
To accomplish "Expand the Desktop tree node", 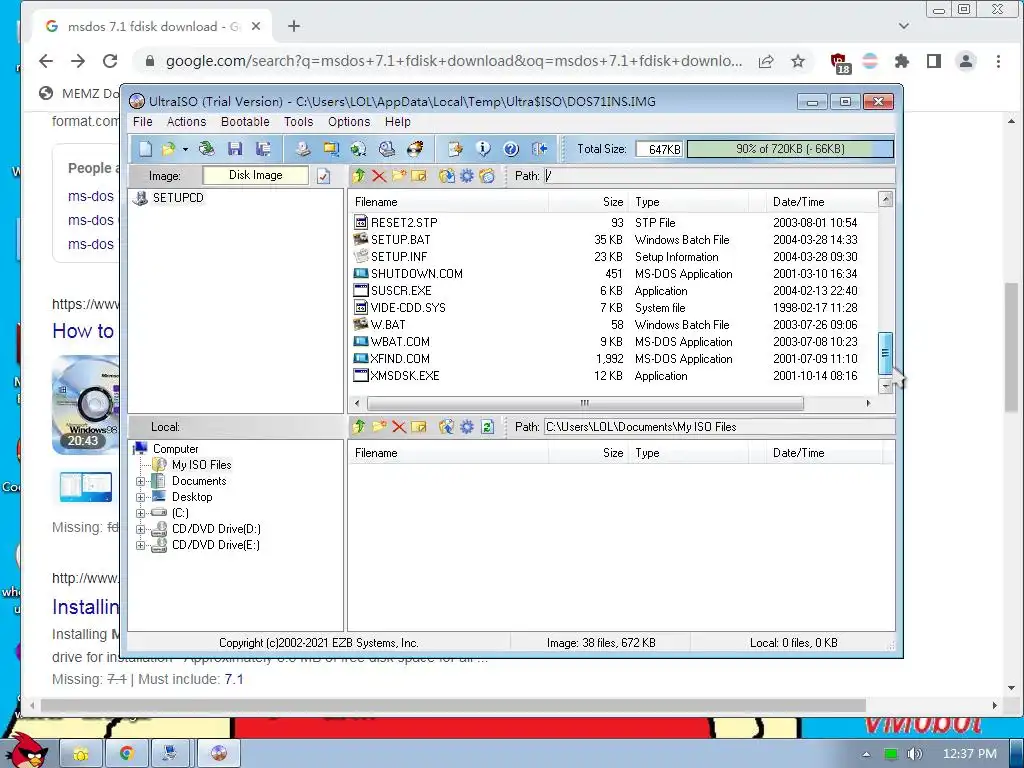I will [140, 497].
